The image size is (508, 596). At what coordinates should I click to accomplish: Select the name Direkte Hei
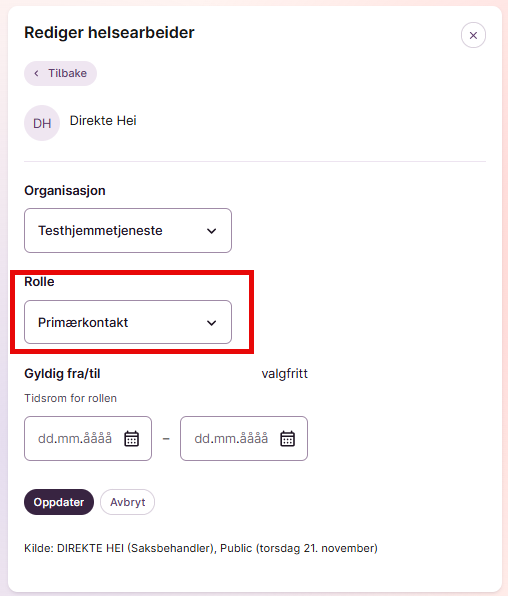103,120
